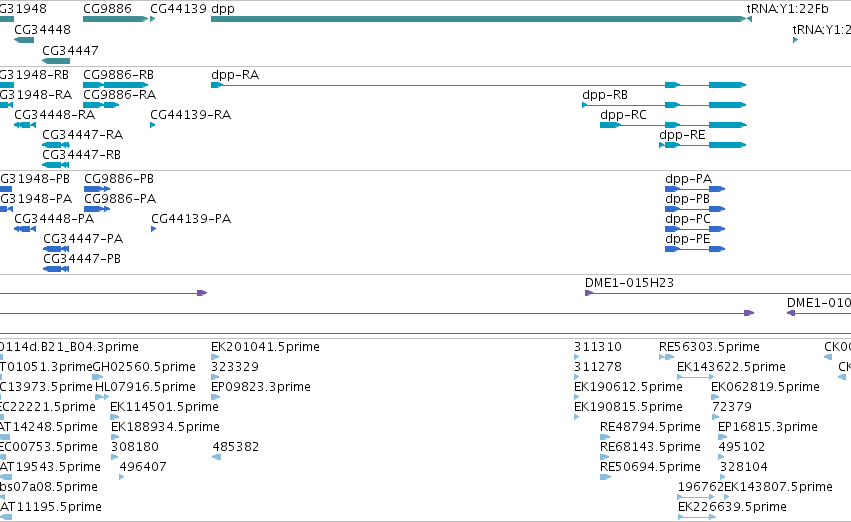Select the 311310 EST marker
The width and height of the screenshot is (851, 522).
[576, 357]
